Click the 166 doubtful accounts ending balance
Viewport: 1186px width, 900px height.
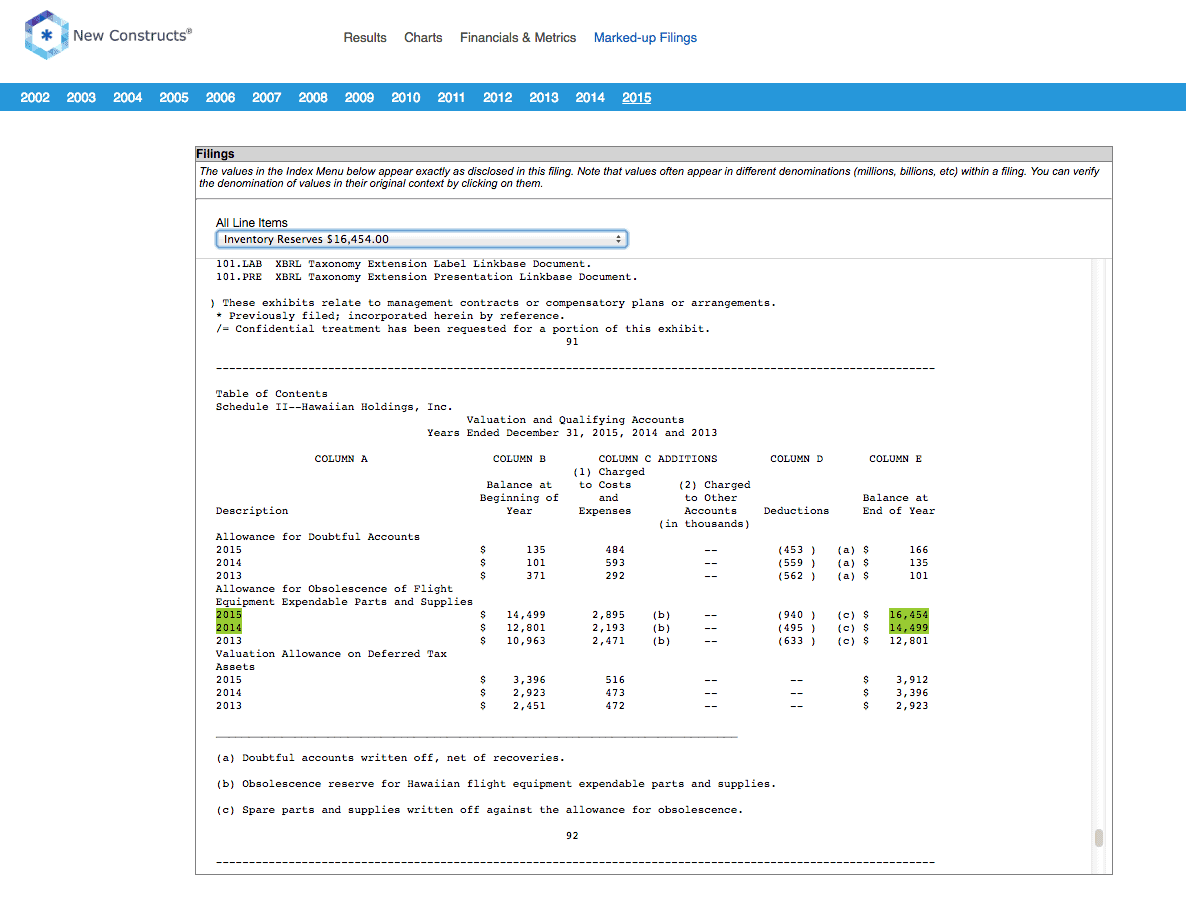point(918,550)
